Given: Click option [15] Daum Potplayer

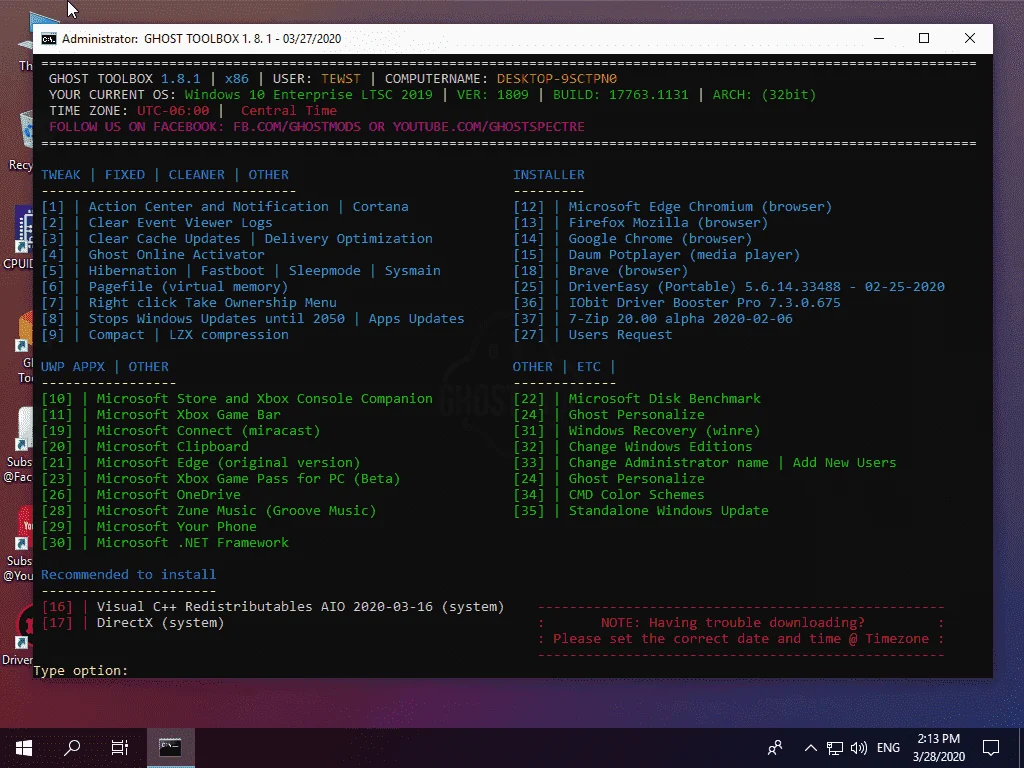Looking at the screenshot, I should pyautogui.click(x=656, y=255).
